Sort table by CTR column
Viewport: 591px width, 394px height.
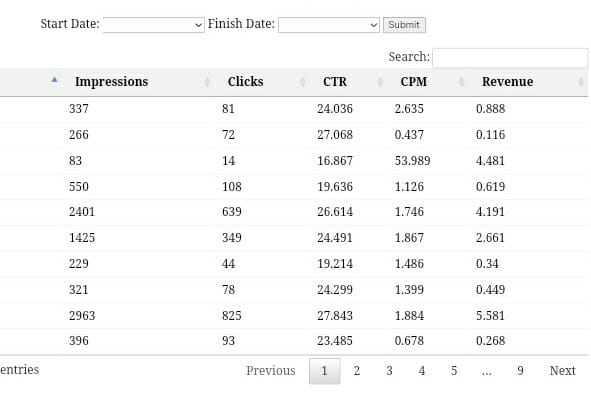pos(335,82)
